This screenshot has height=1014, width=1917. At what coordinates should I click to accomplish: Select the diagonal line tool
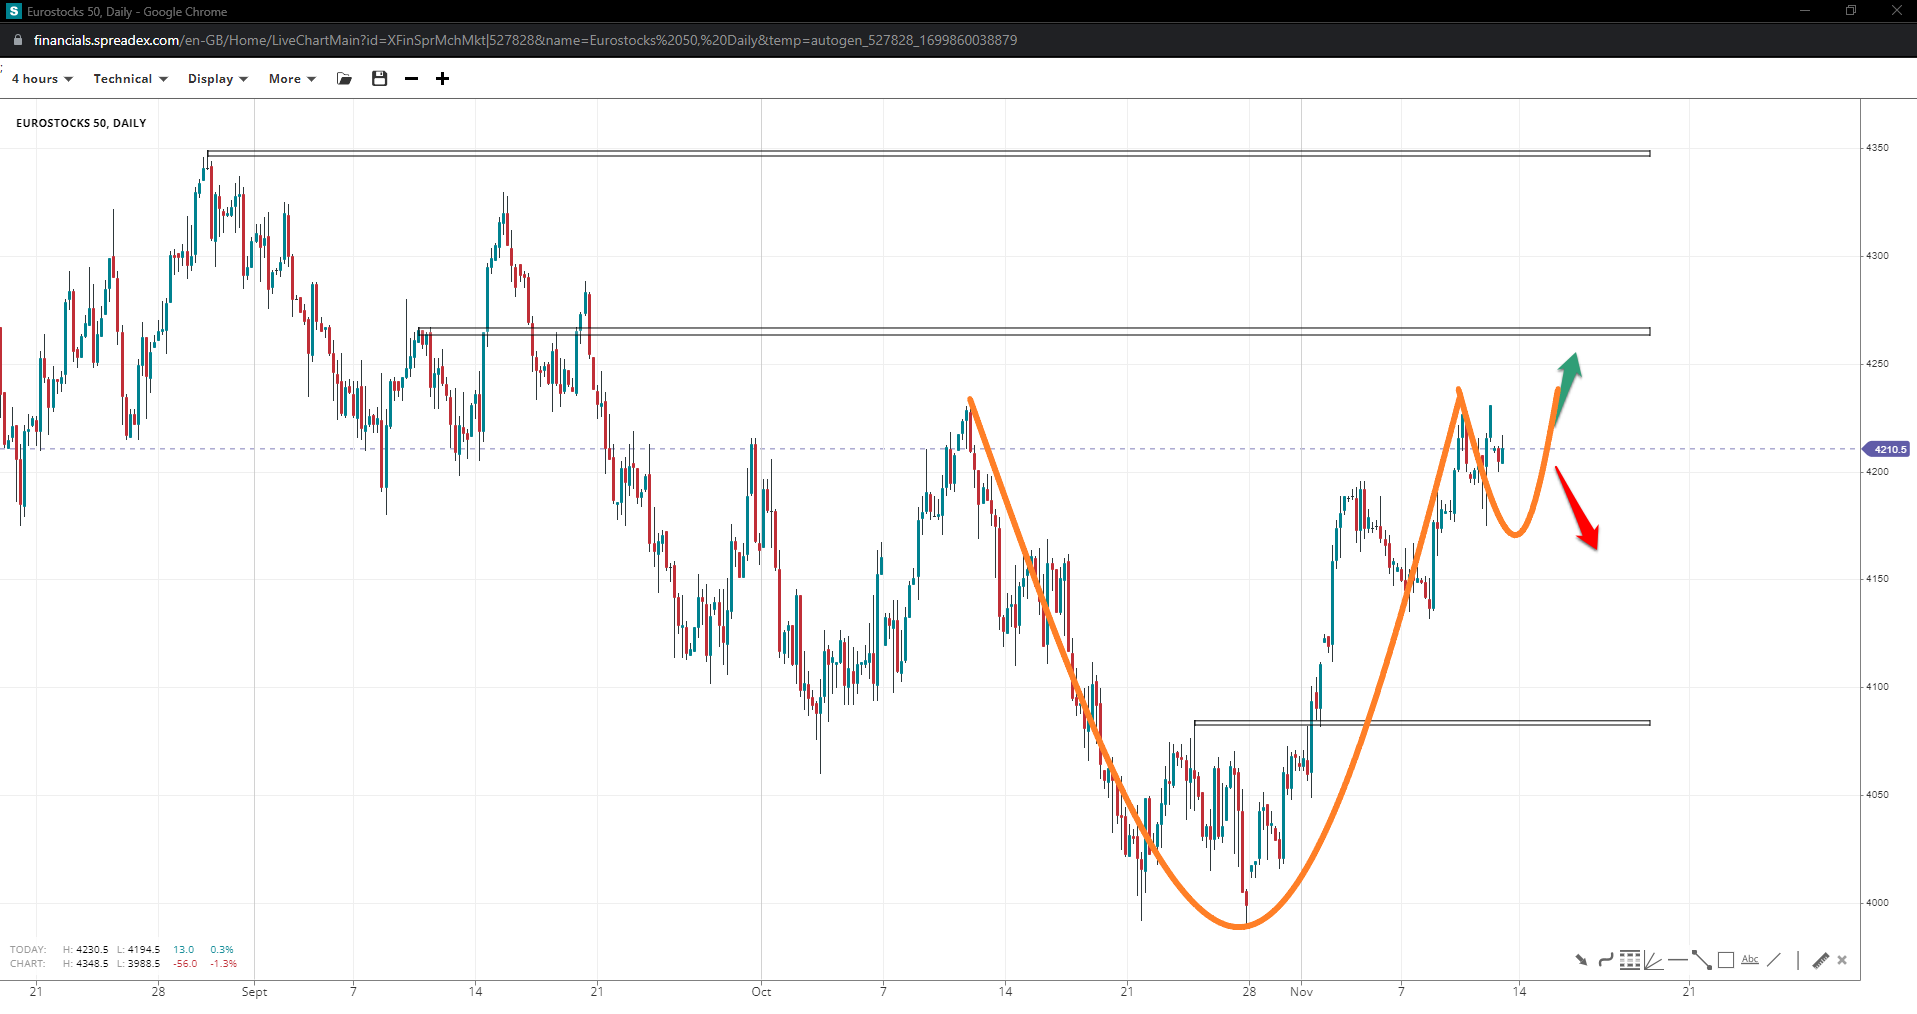tap(1773, 960)
